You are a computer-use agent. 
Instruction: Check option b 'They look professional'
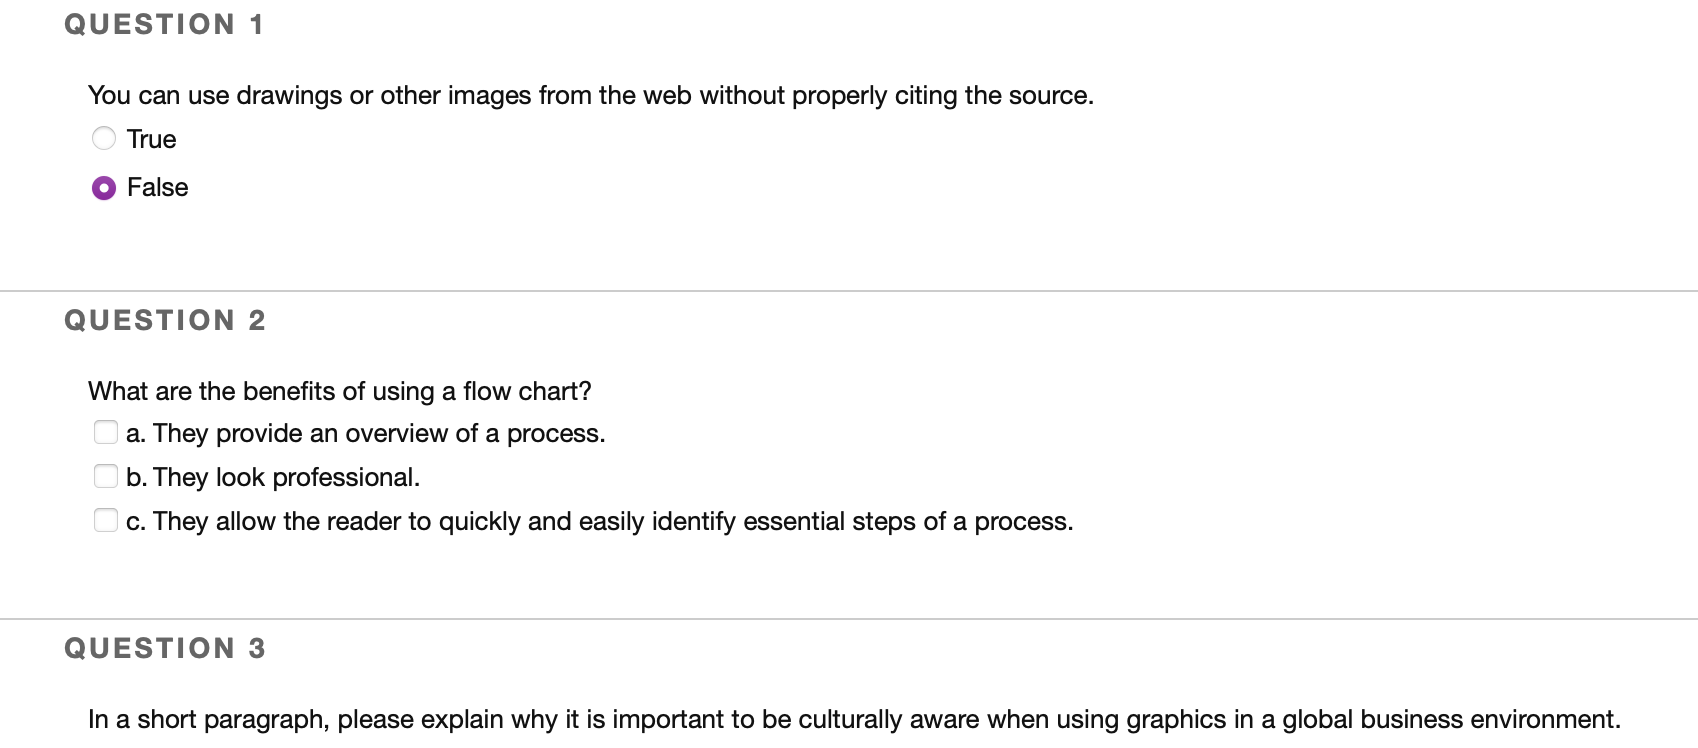click(106, 476)
